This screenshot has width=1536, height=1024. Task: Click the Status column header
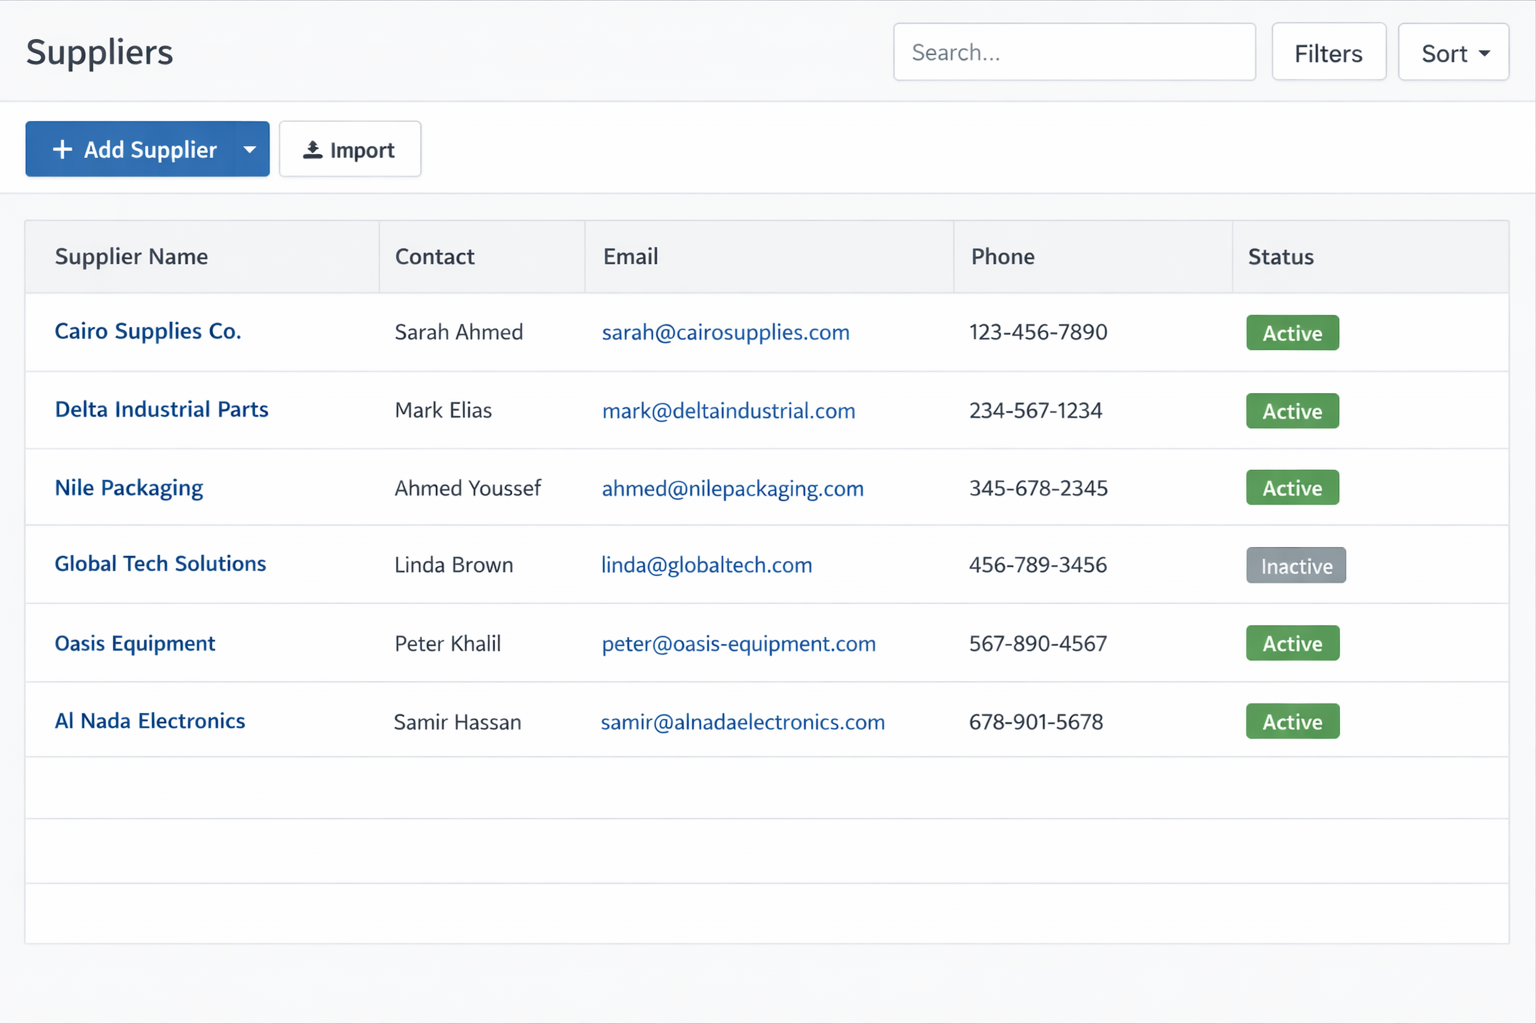[x=1280, y=257]
